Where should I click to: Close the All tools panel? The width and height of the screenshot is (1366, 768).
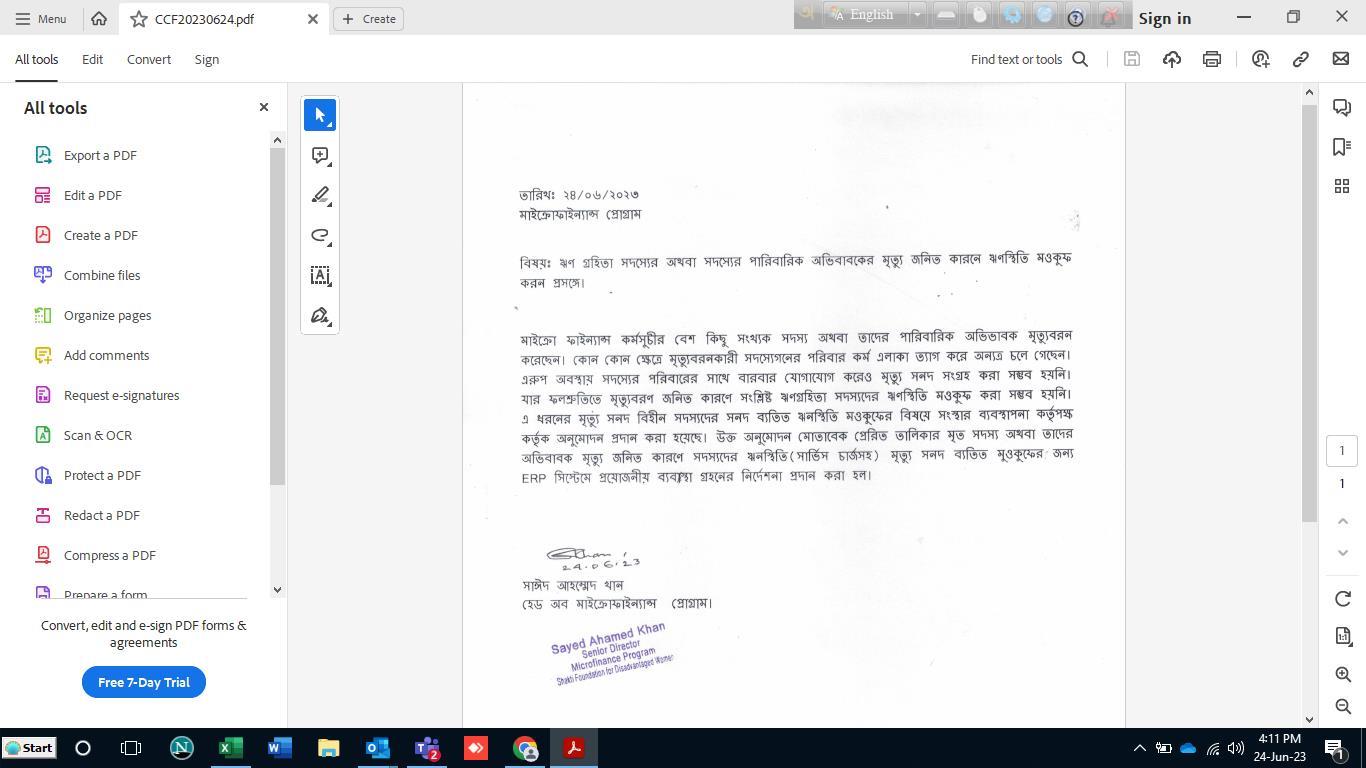tap(264, 107)
